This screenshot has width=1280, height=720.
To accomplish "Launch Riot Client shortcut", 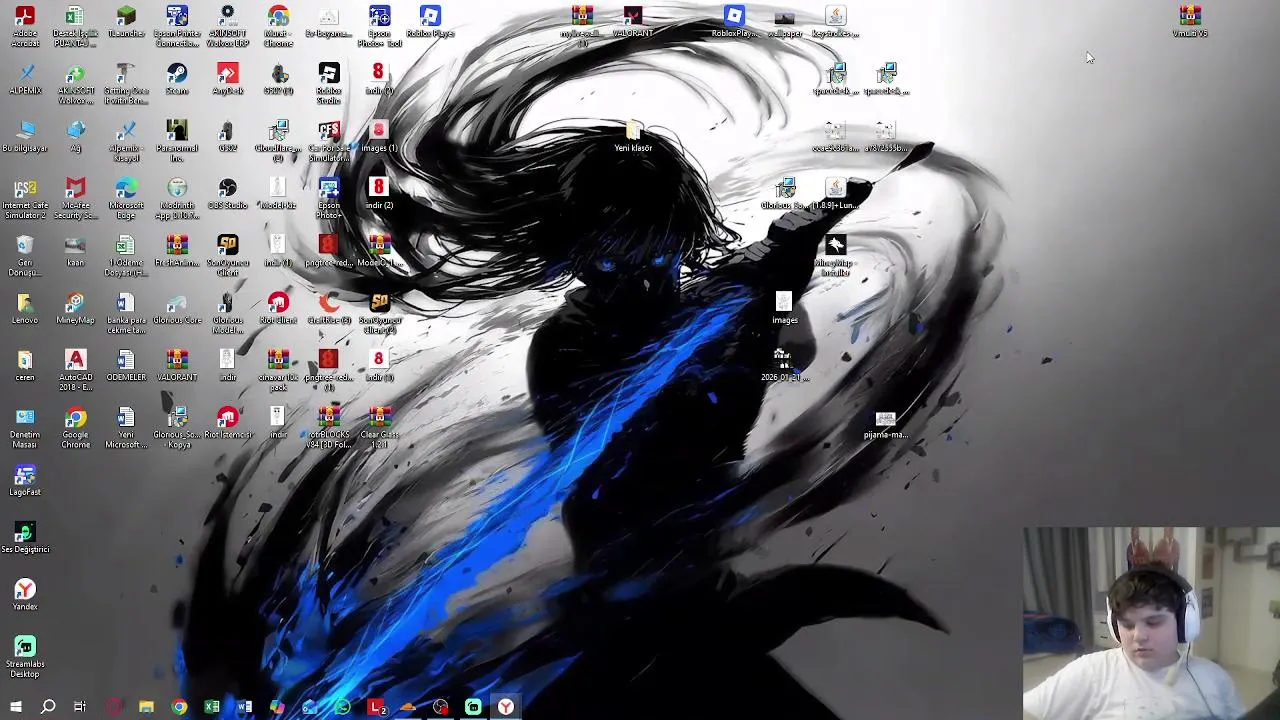I will pos(278,309).
